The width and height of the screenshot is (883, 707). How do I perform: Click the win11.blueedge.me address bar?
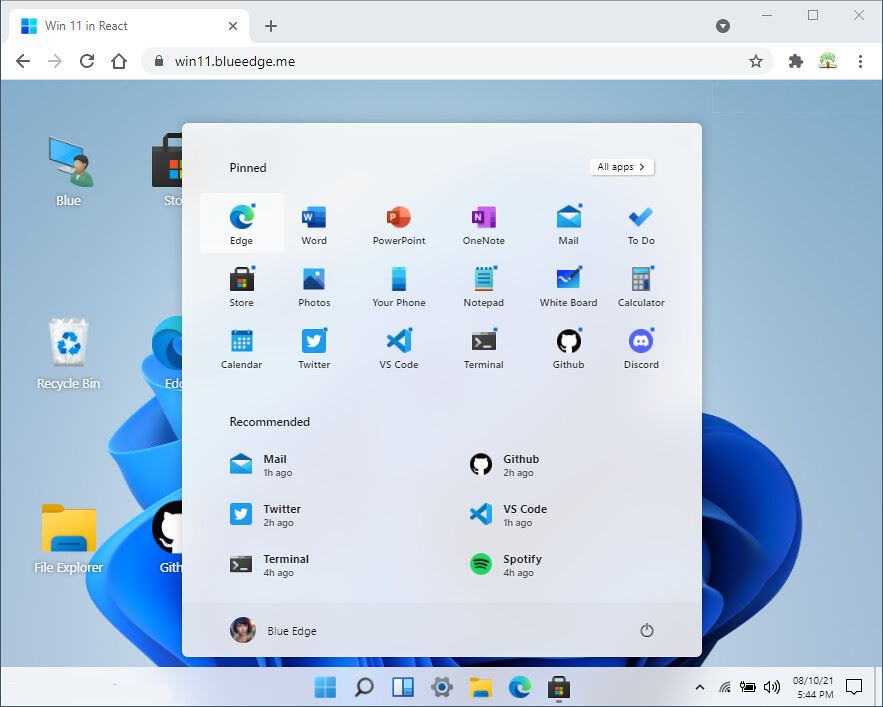(457, 61)
